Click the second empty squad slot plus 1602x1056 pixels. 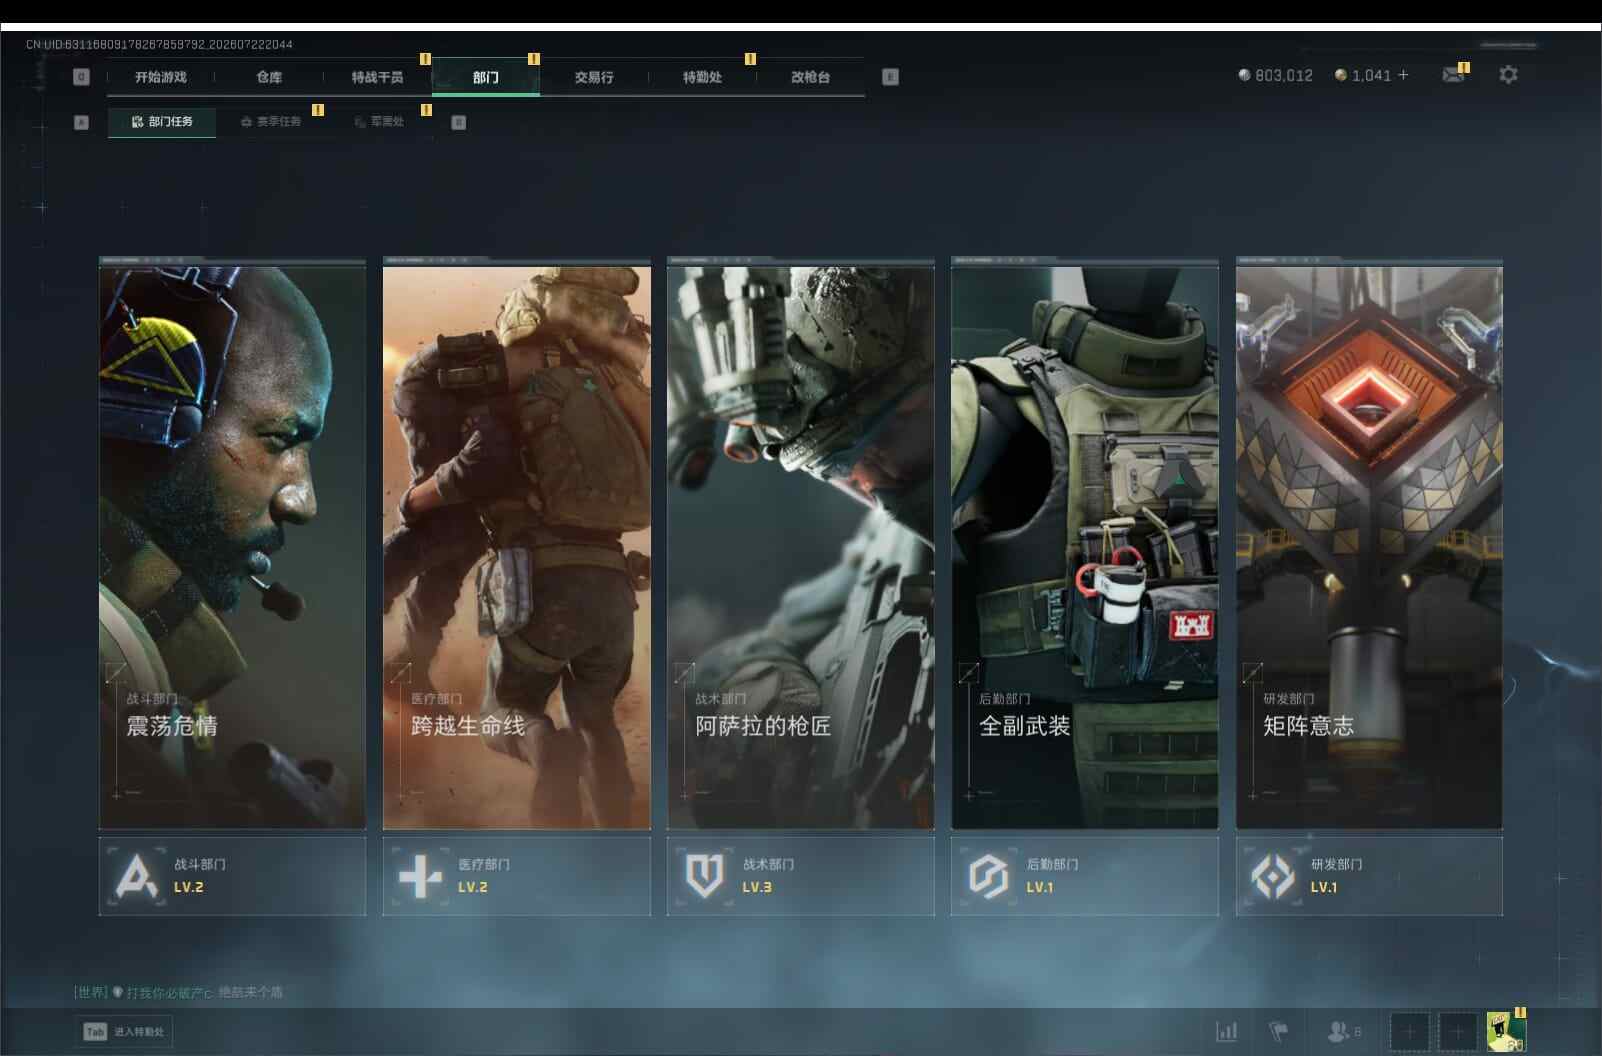[x=1457, y=1031]
